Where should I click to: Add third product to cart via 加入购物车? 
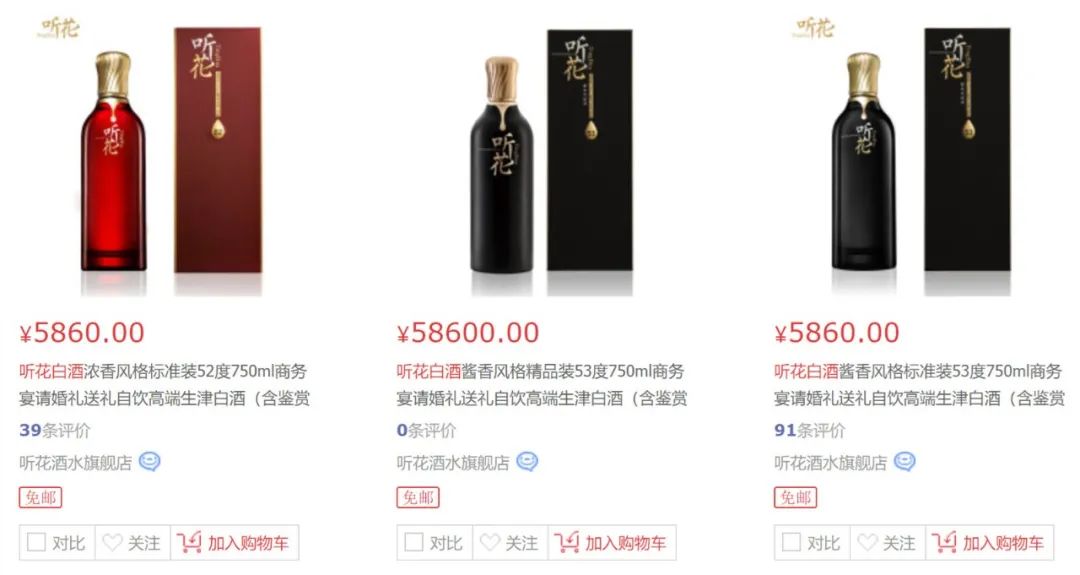tap(990, 543)
